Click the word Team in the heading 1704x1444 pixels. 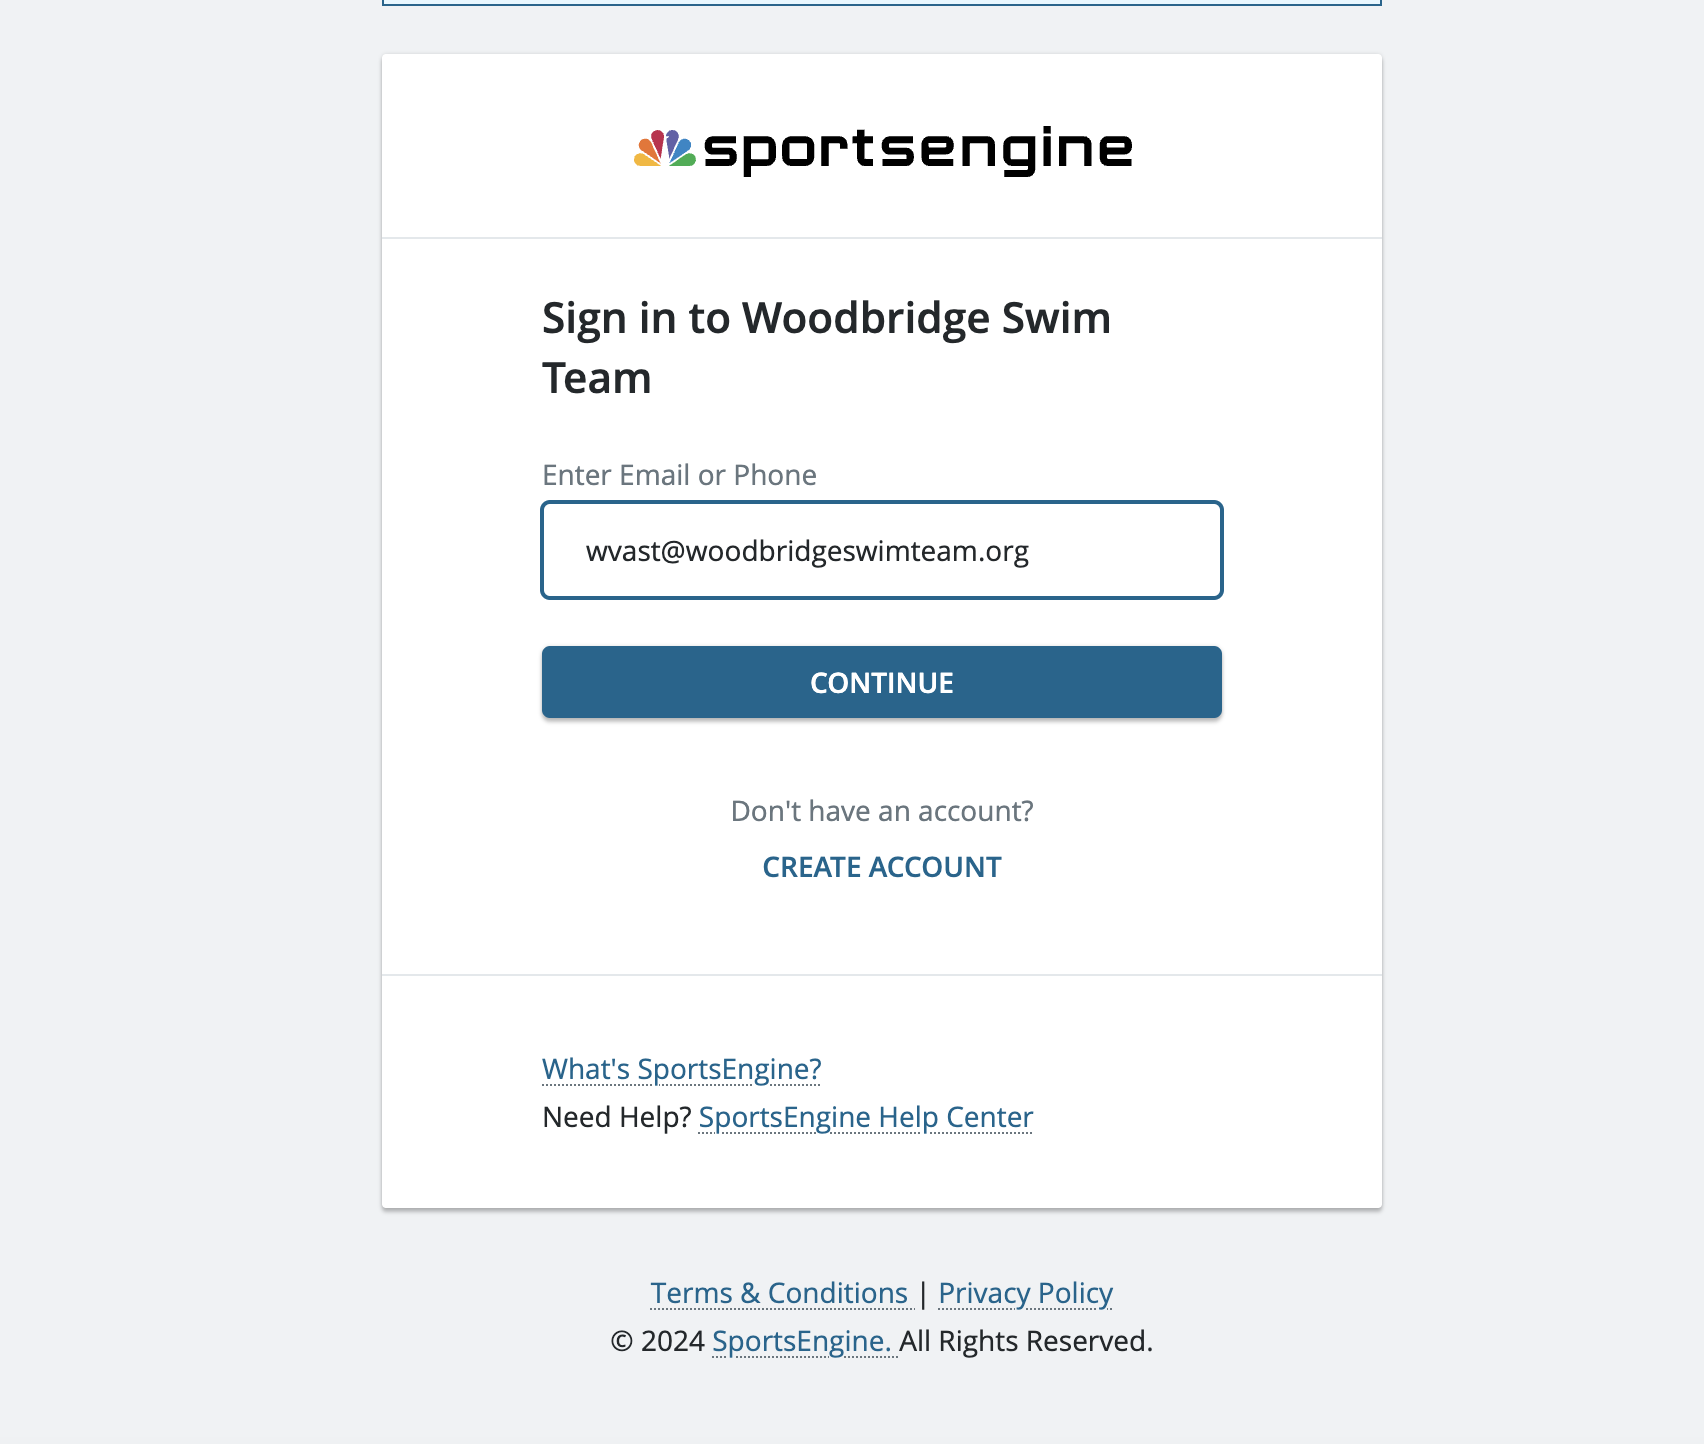(597, 379)
